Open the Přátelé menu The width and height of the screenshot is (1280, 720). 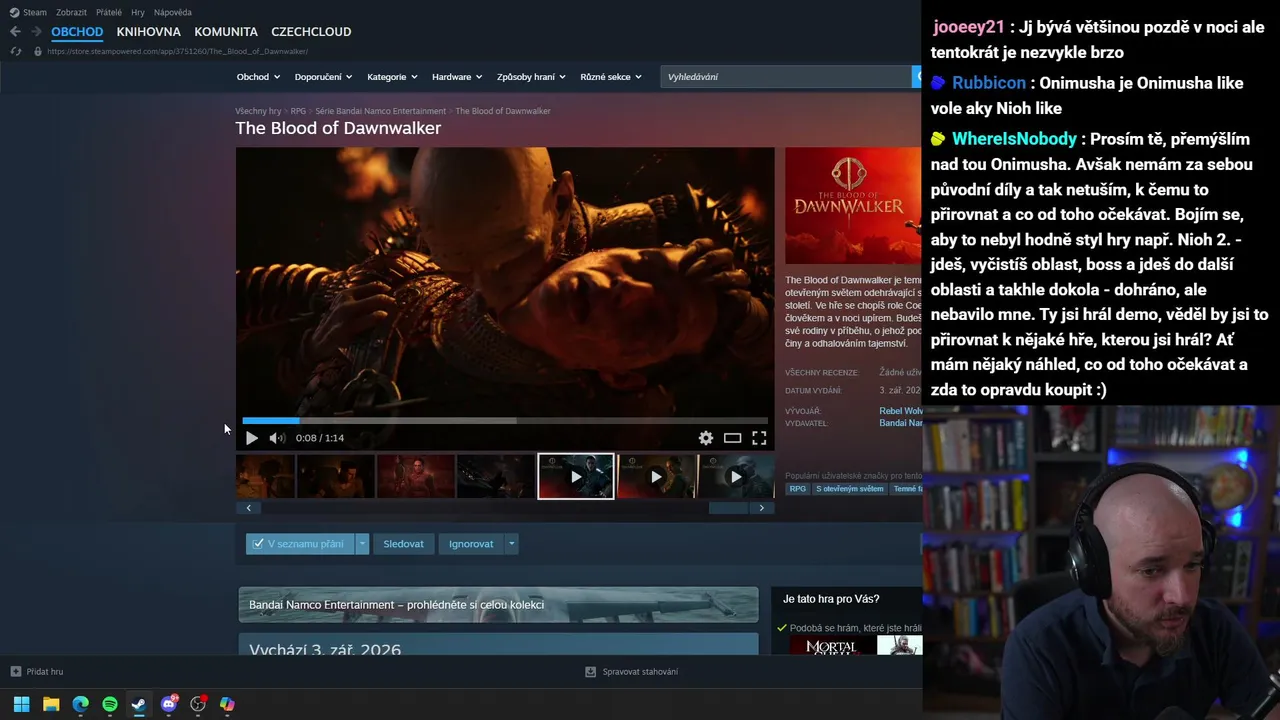[x=109, y=12]
